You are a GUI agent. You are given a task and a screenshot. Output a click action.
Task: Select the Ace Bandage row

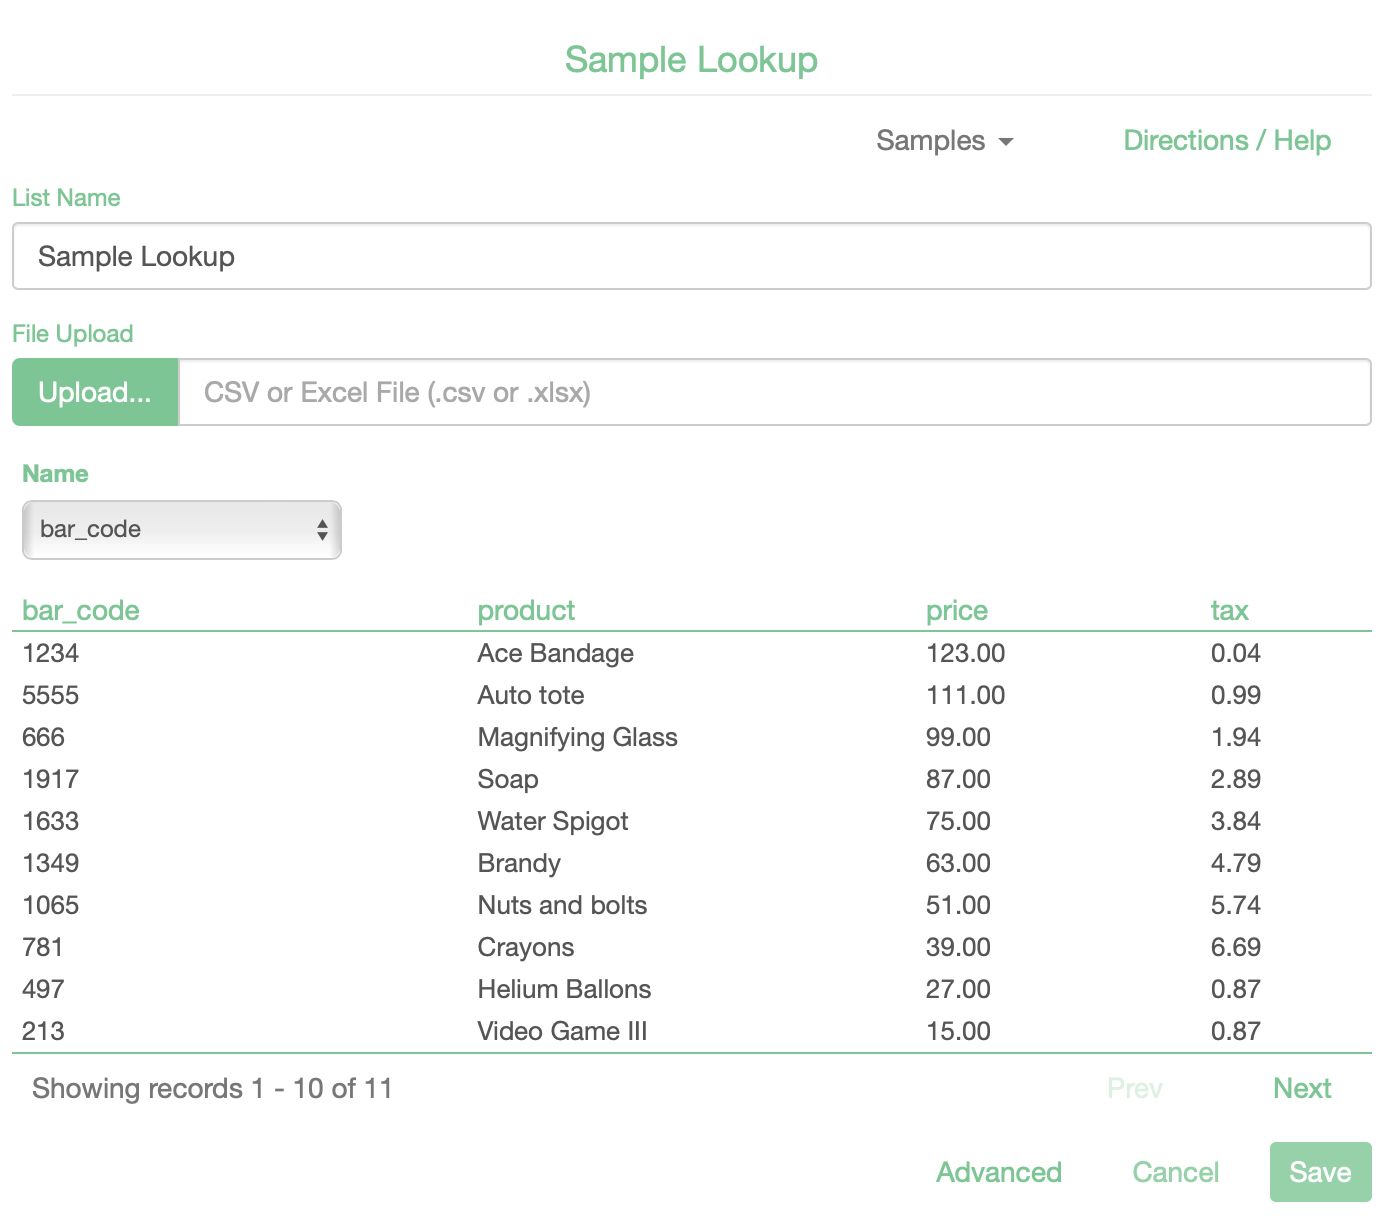555,654
